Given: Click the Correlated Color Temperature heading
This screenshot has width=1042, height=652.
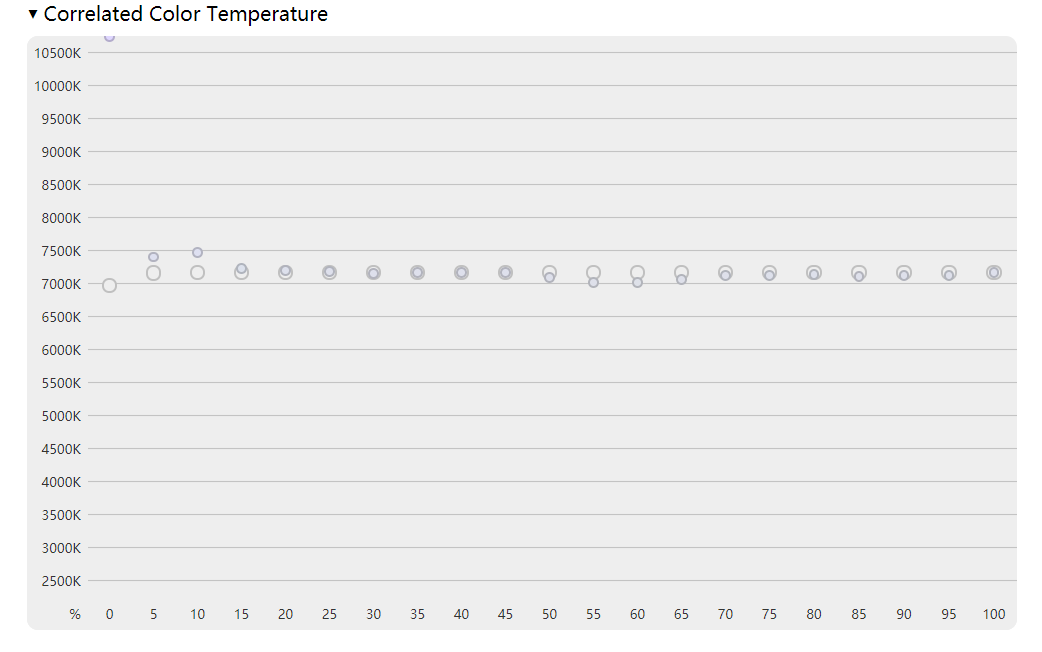Looking at the screenshot, I should click(185, 14).
